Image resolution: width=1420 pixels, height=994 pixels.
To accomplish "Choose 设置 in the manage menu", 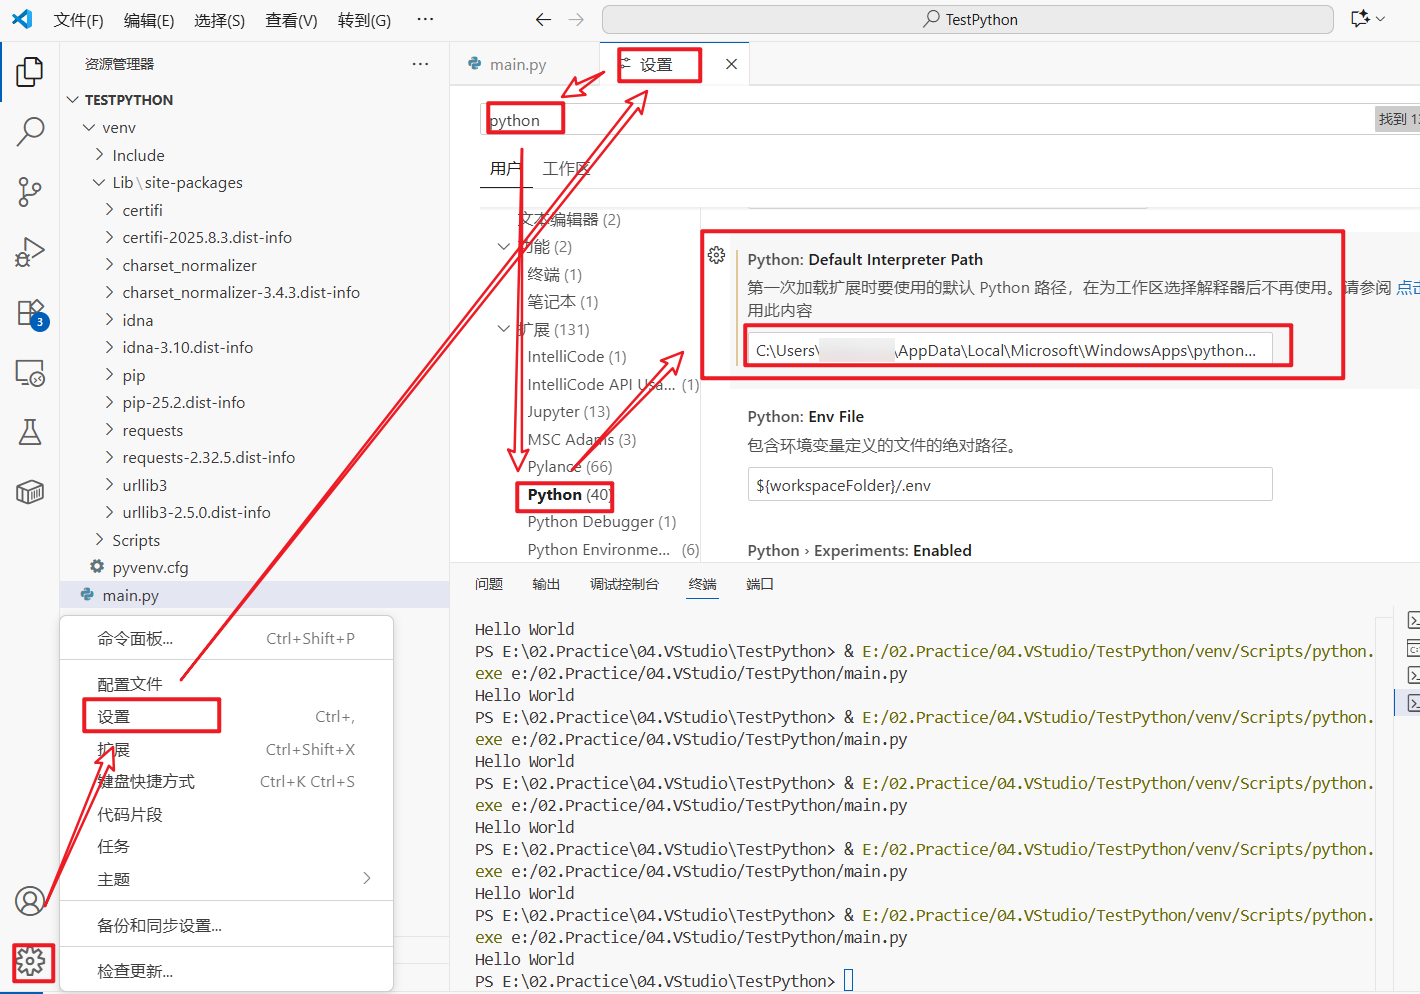I will click(x=226, y=716).
